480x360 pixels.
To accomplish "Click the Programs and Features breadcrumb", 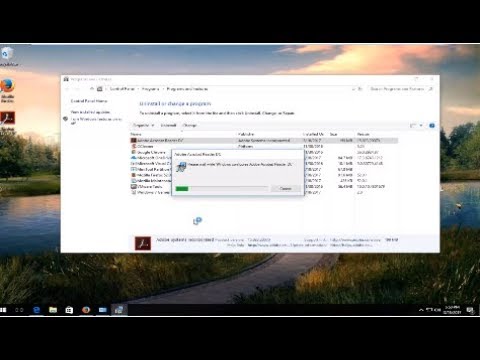I will point(187,89).
